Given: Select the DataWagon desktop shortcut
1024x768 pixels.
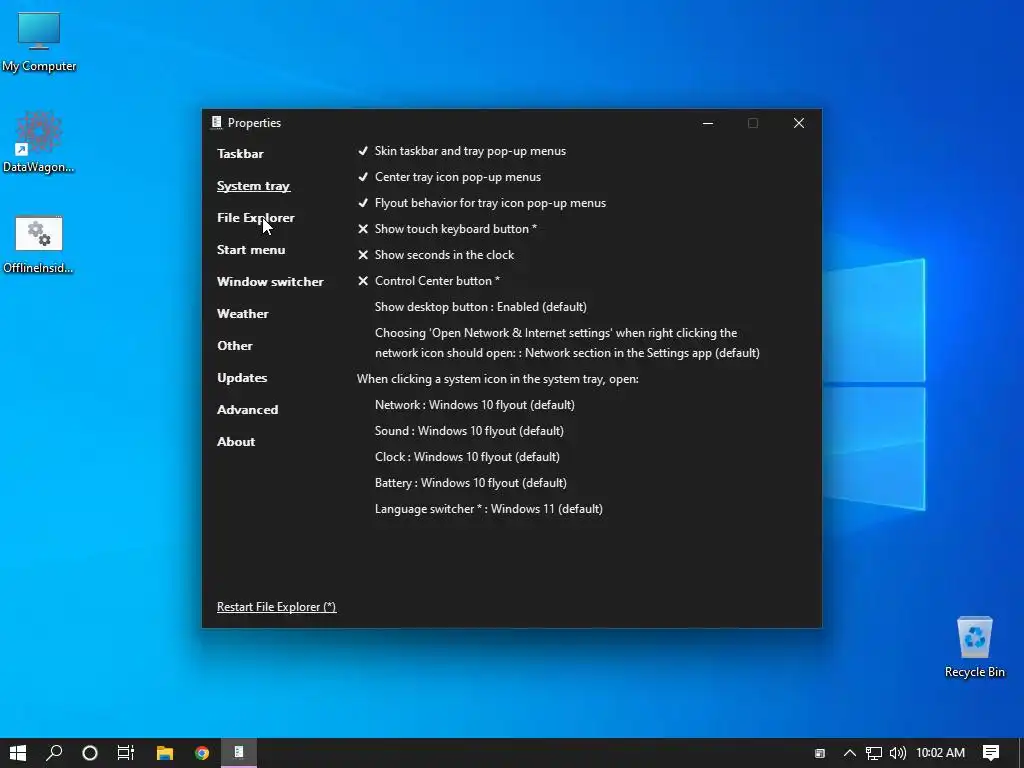Looking at the screenshot, I should tap(39, 142).
